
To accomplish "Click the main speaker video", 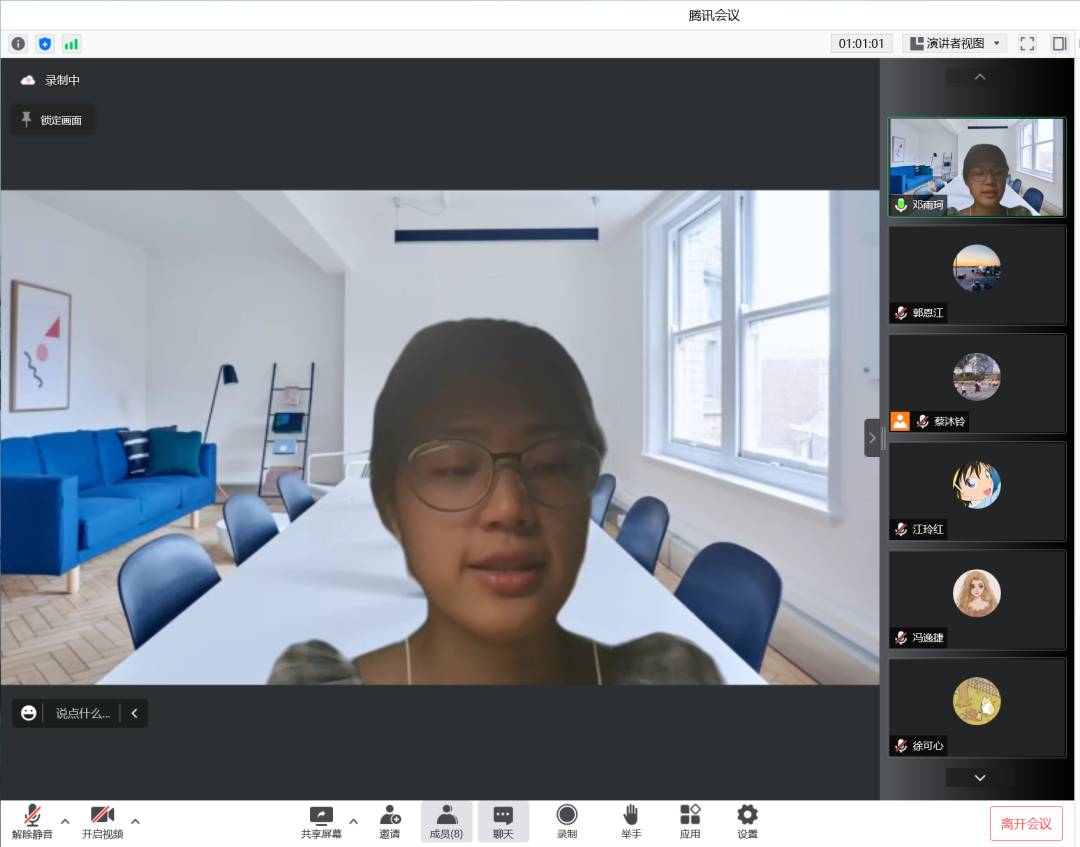I will pyautogui.click(x=439, y=437).
